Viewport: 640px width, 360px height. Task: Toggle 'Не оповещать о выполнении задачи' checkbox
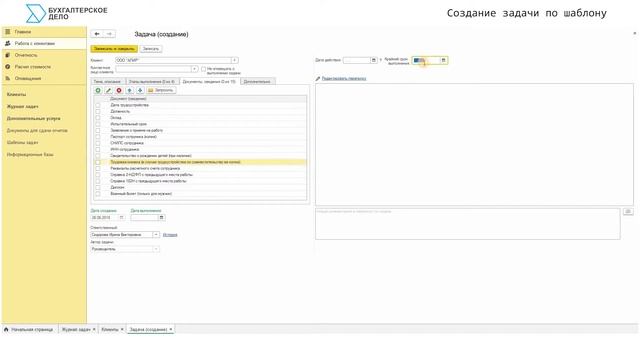[x=204, y=69]
